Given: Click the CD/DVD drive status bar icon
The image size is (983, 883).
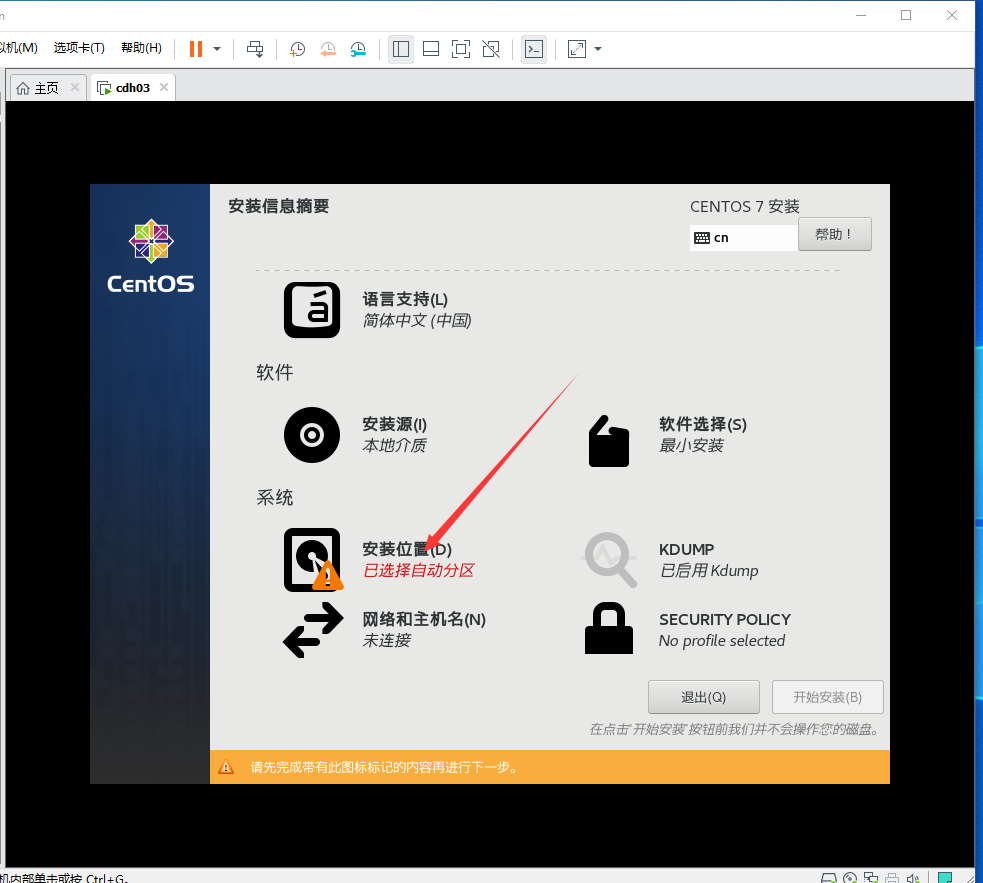Looking at the screenshot, I should 849,878.
